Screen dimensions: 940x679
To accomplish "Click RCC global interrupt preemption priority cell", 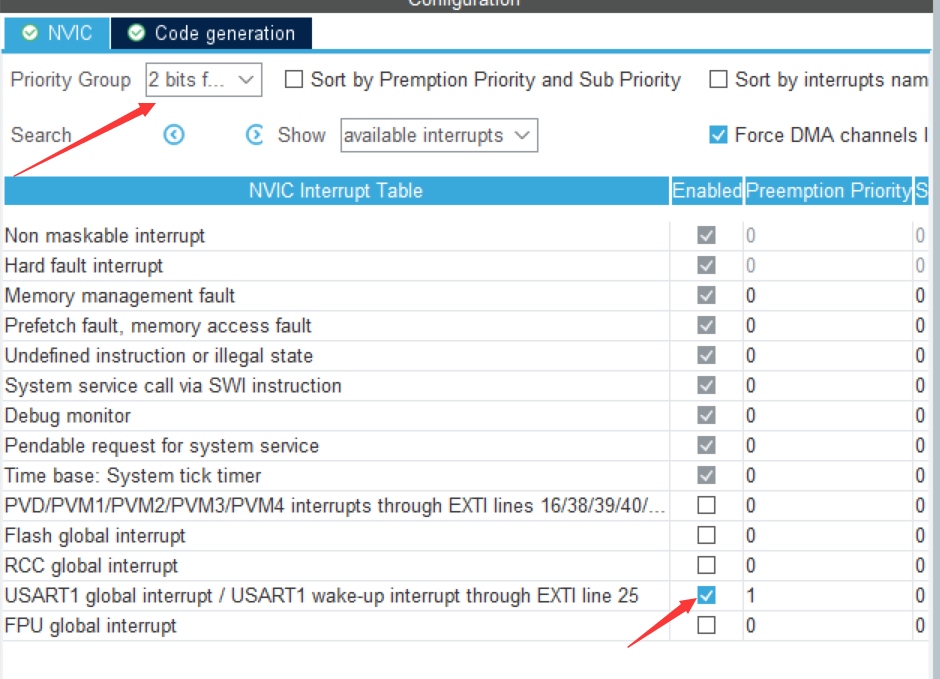I will (827, 566).
